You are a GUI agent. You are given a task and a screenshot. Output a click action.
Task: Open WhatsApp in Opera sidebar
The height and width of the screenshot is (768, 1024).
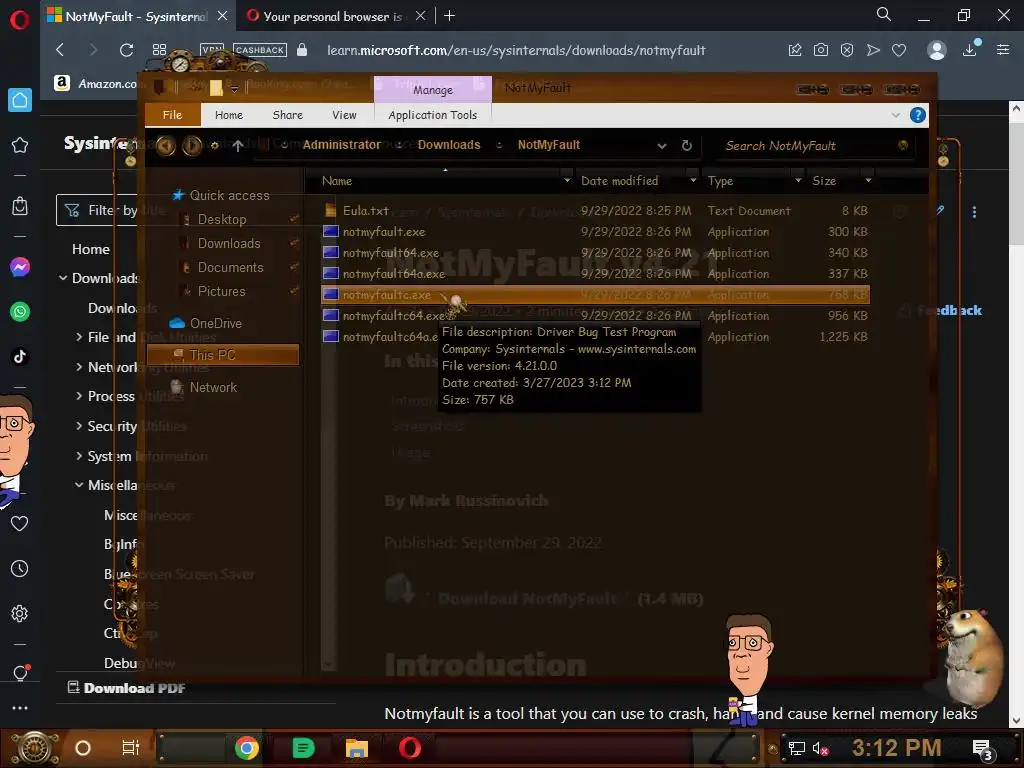click(20, 312)
